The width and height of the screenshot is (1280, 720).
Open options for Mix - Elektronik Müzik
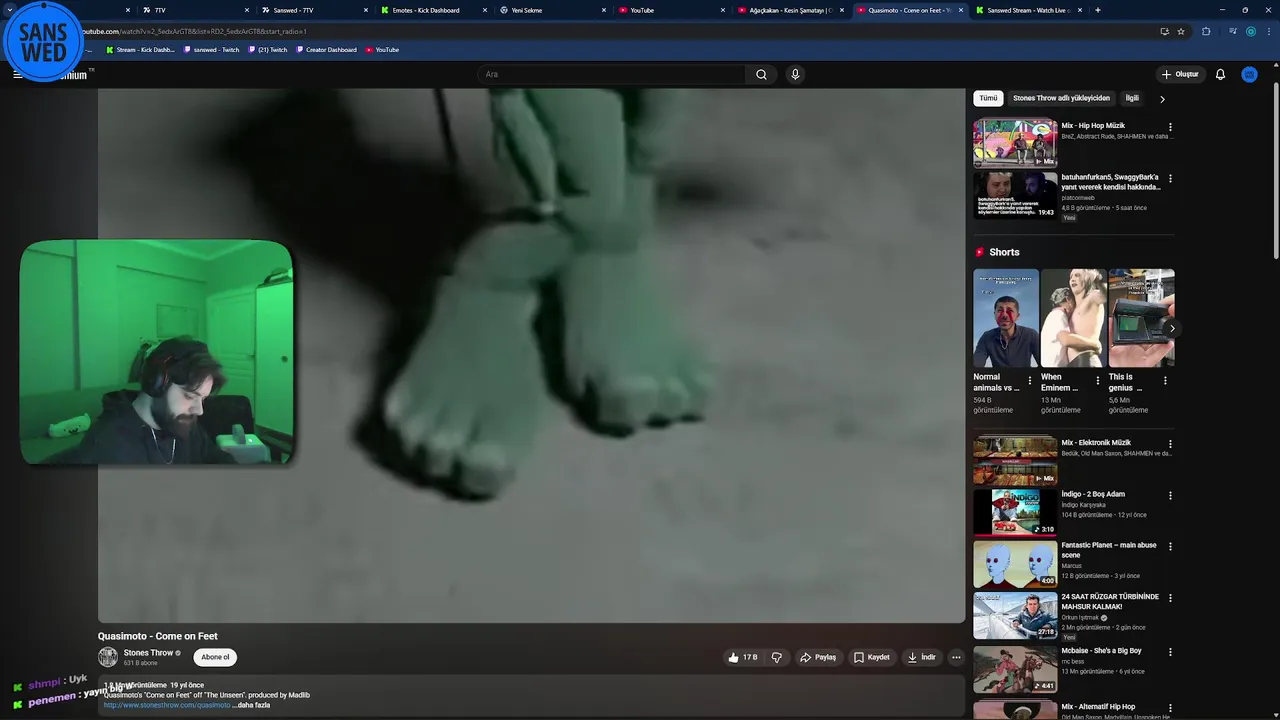coord(1170,444)
